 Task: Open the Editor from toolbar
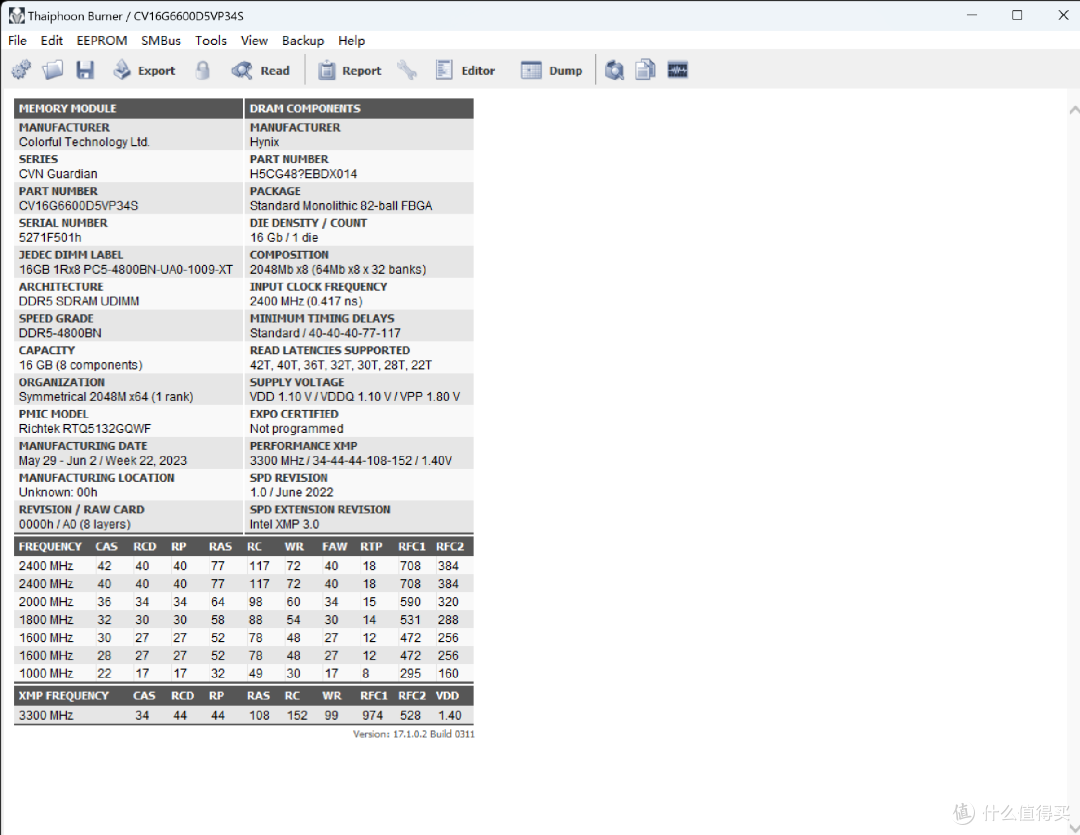point(465,70)
